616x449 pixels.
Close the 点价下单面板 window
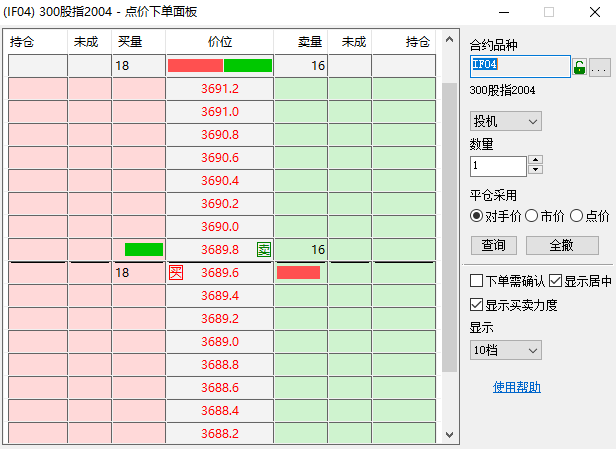(x=595, y=12)
